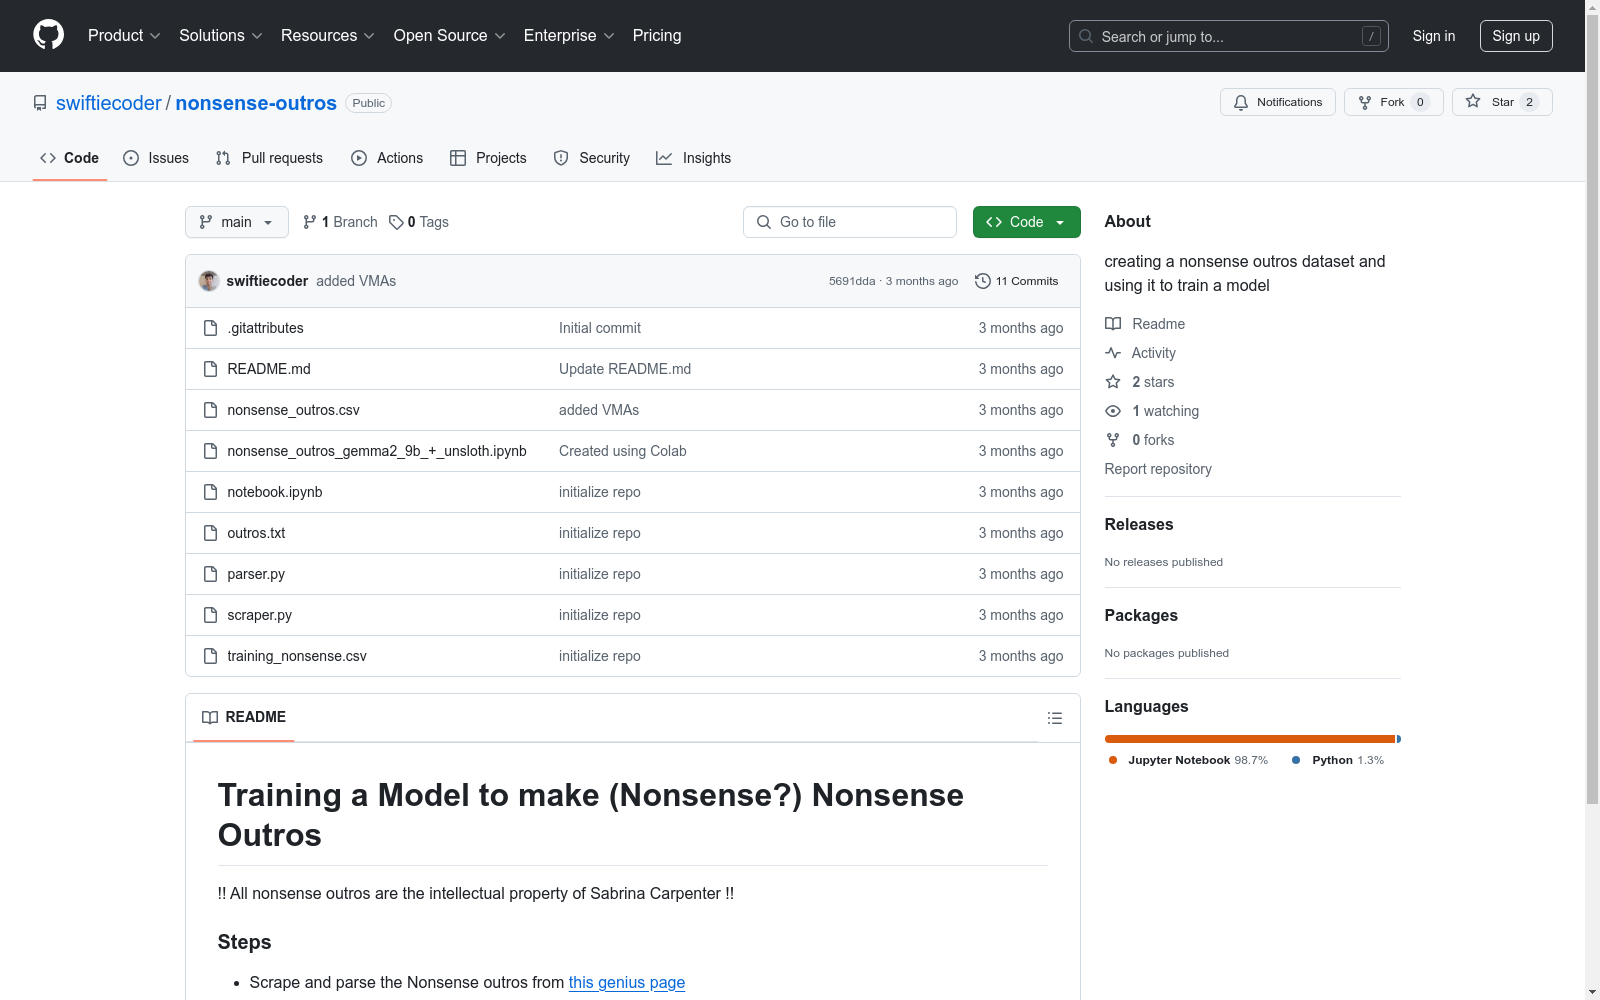
Task: Open the Pricing link
Action: tap(657, 36)
